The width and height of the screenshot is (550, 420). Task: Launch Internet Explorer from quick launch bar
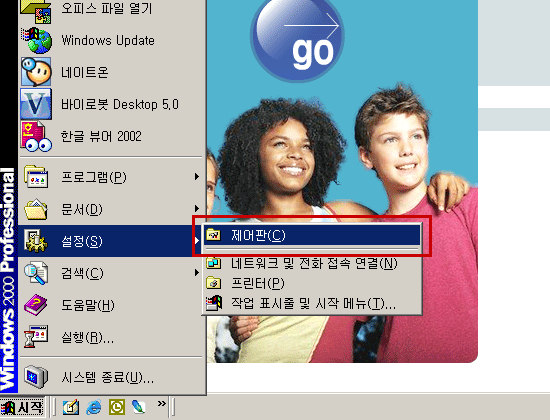pyautogui.click(x=93, y=407)
